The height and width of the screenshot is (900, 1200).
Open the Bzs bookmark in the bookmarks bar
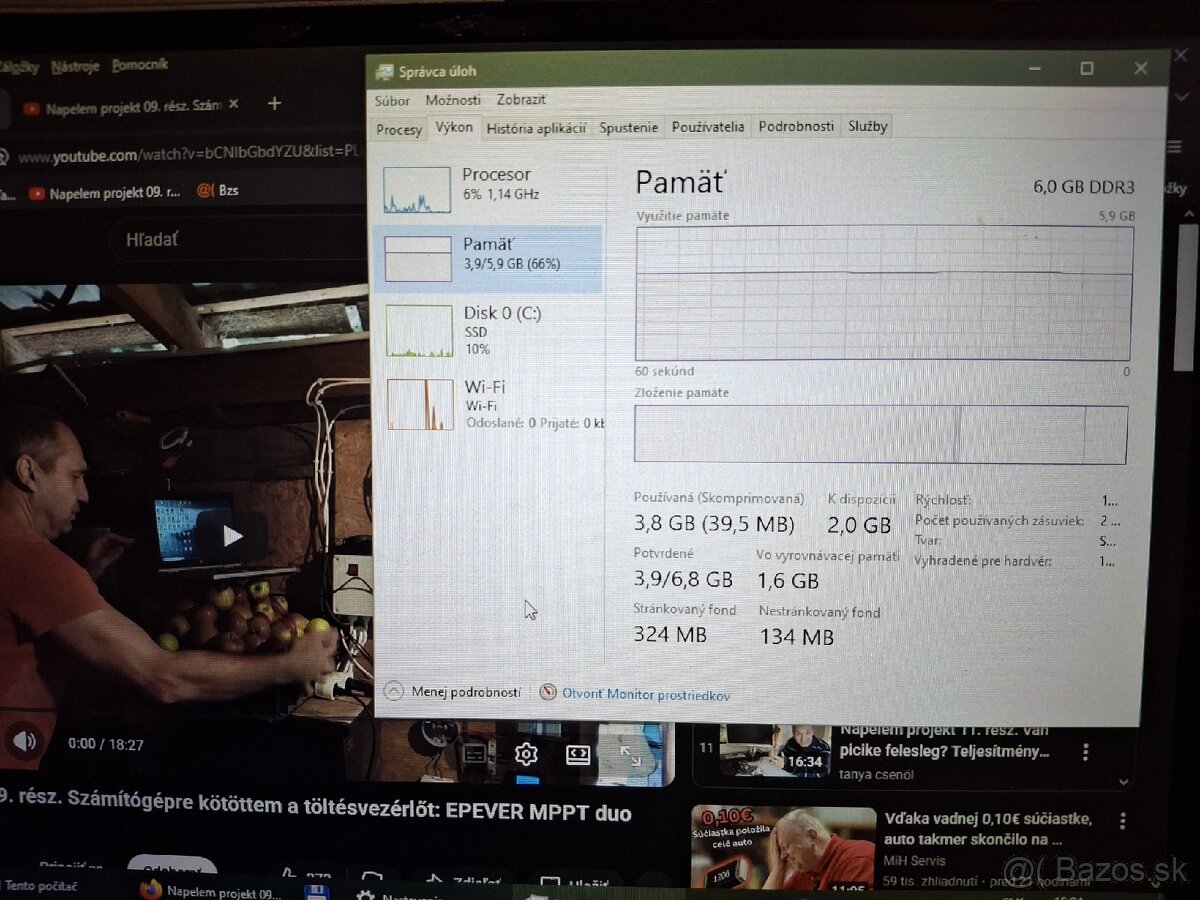(218, 190)
